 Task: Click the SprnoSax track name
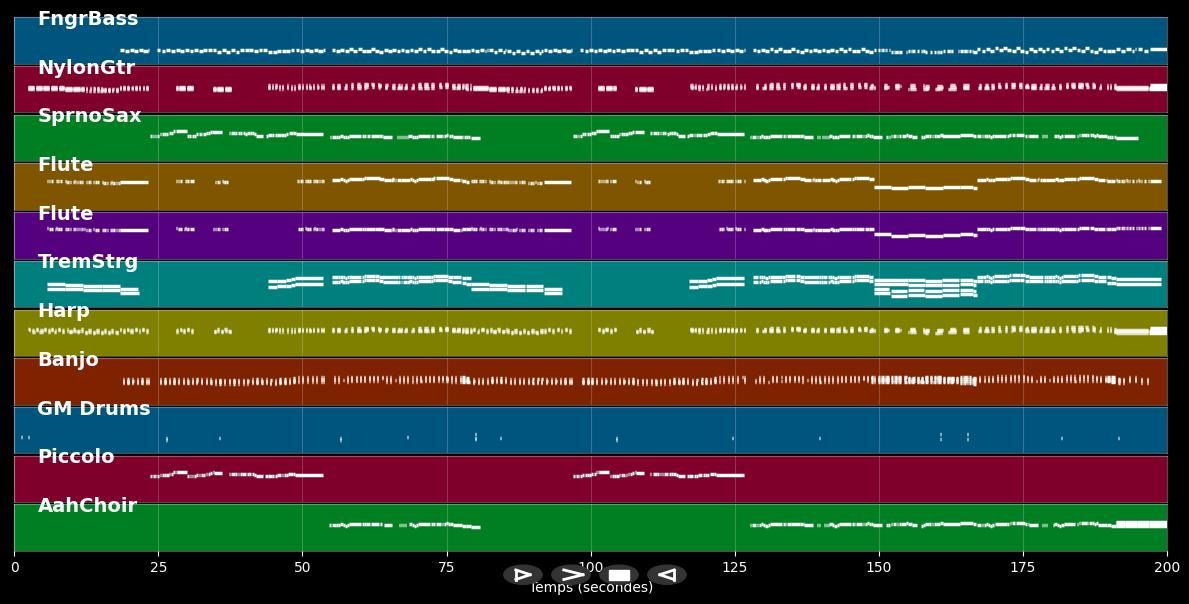[89, 116]
